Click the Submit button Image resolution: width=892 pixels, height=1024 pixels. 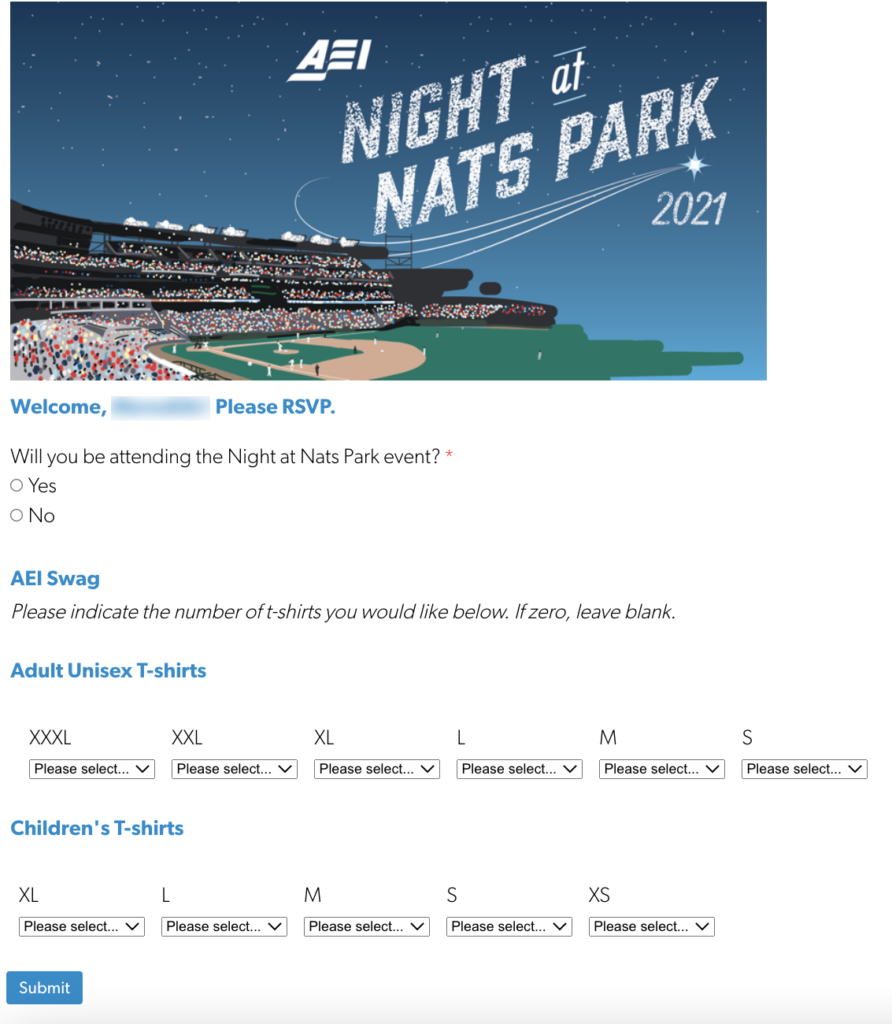44,988
